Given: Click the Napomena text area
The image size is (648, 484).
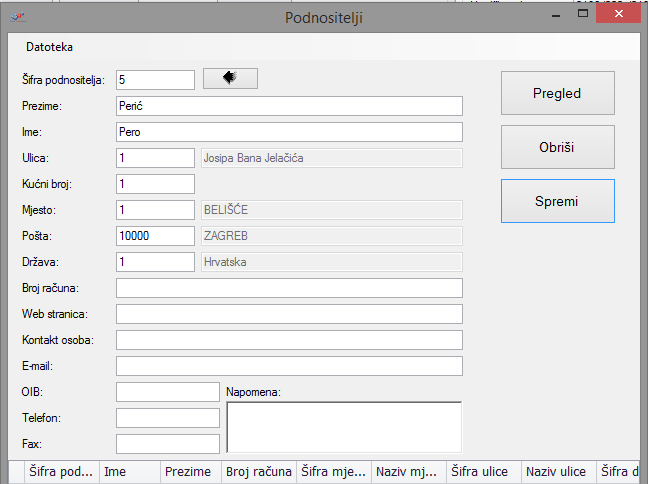Looking at the screenshot, I should tap(344, 427).
